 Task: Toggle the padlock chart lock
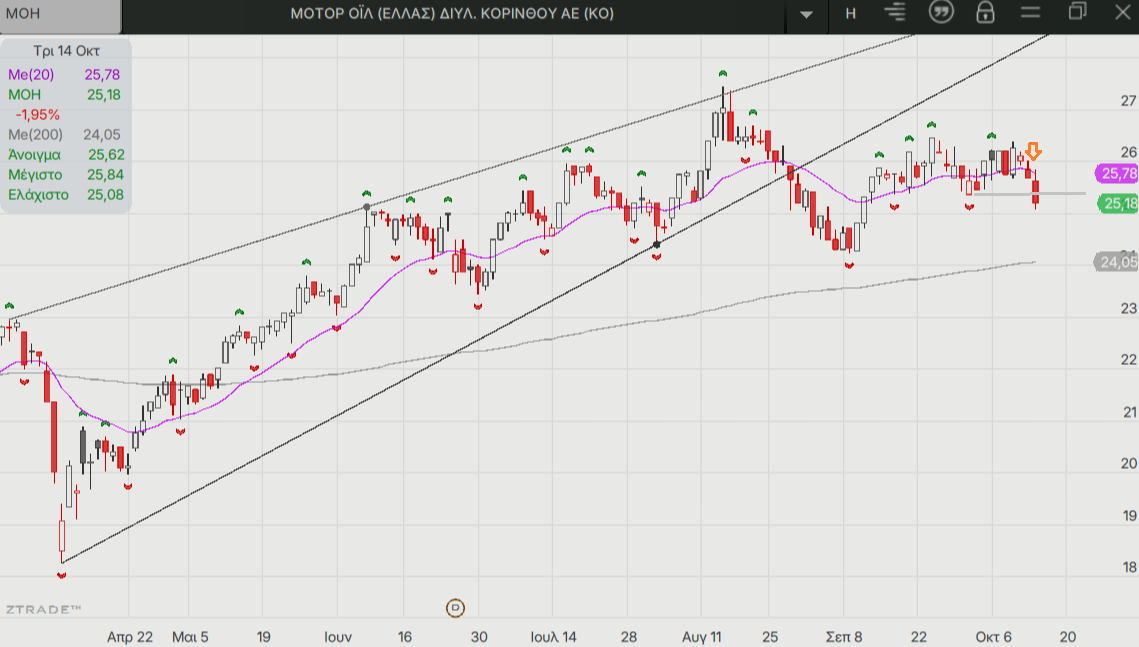(x=985, y=13)
